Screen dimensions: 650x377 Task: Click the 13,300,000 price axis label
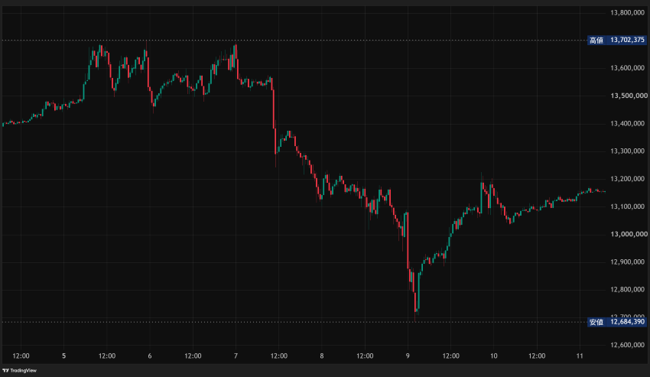tap(627, 151)
